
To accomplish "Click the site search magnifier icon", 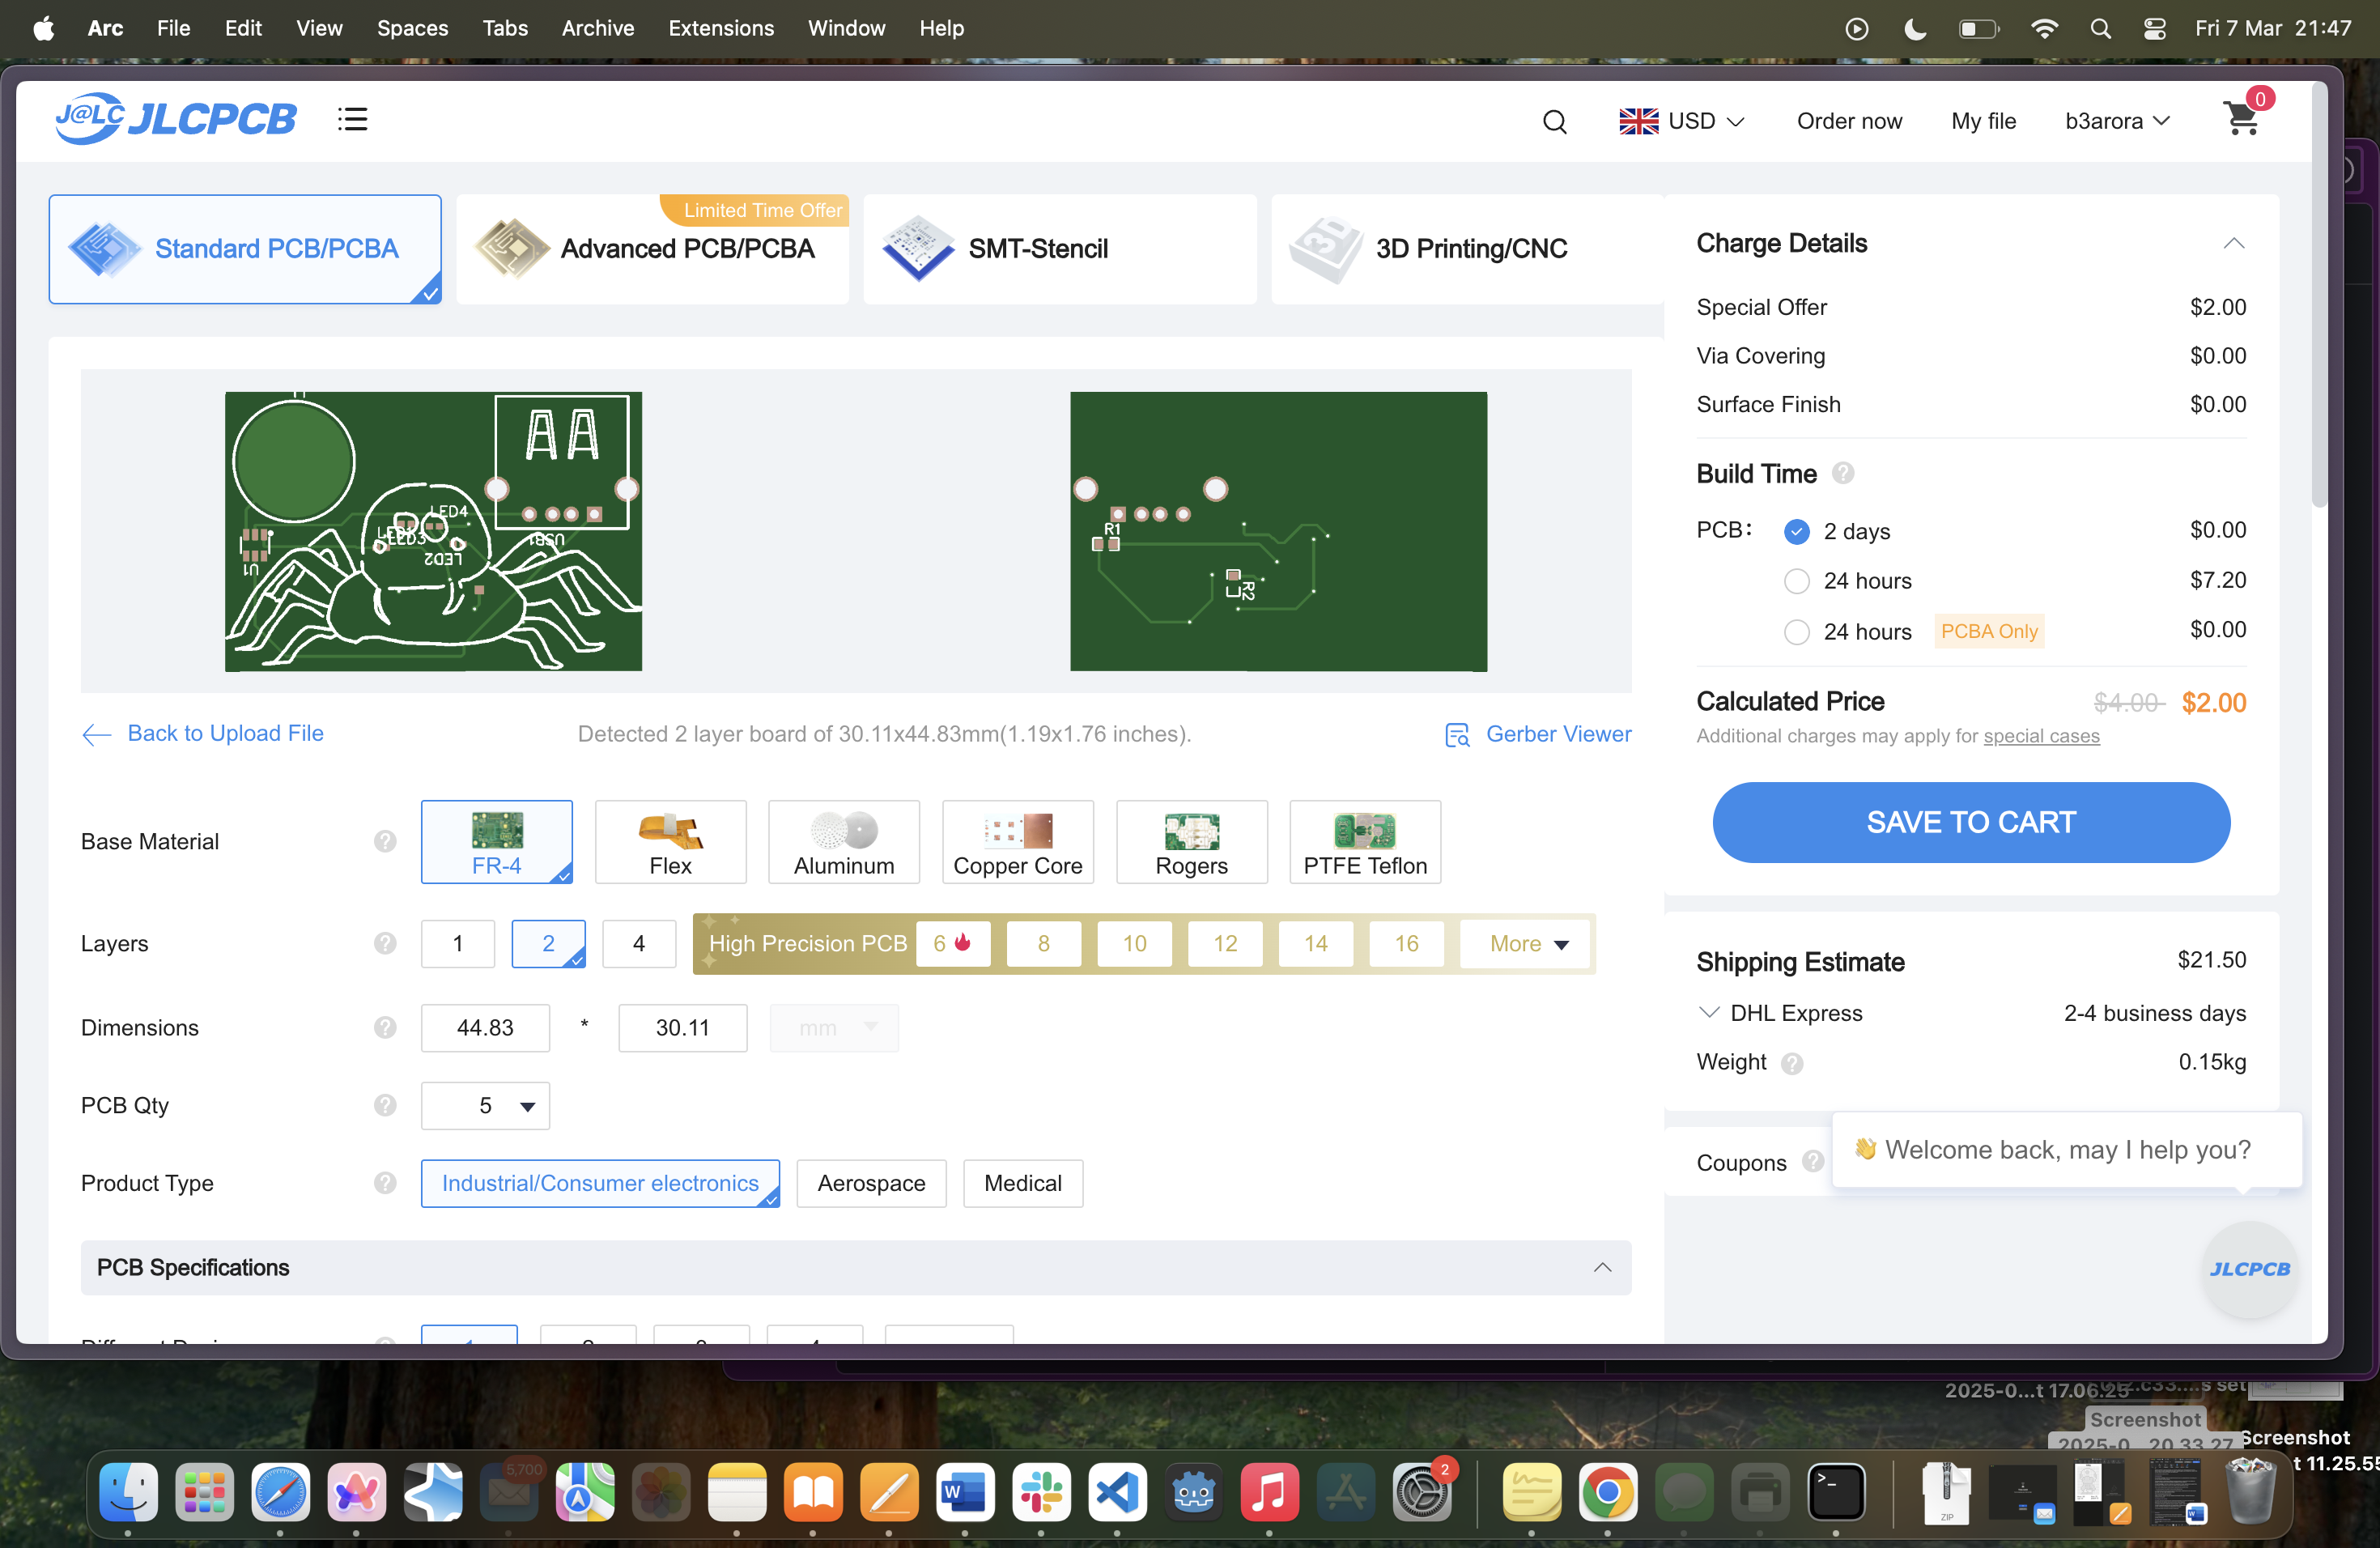I will coord(1554,121).
